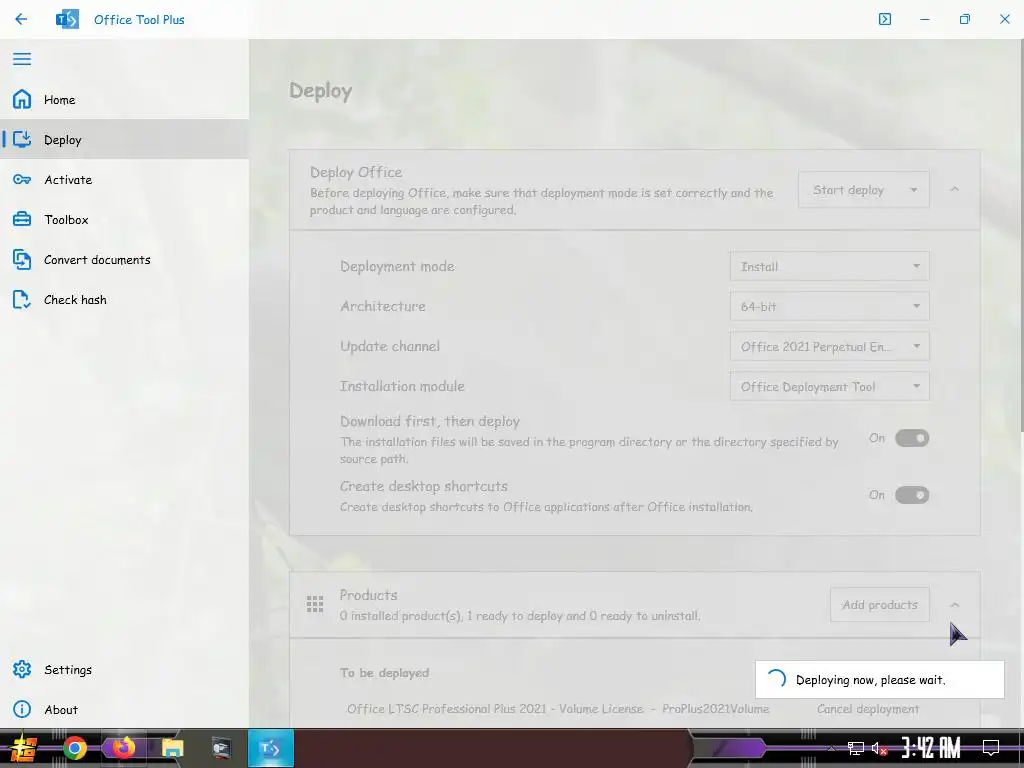The height and width of the screenshot is (768, 1024).
Task: Go to Home page label
Action: (59, 100)
